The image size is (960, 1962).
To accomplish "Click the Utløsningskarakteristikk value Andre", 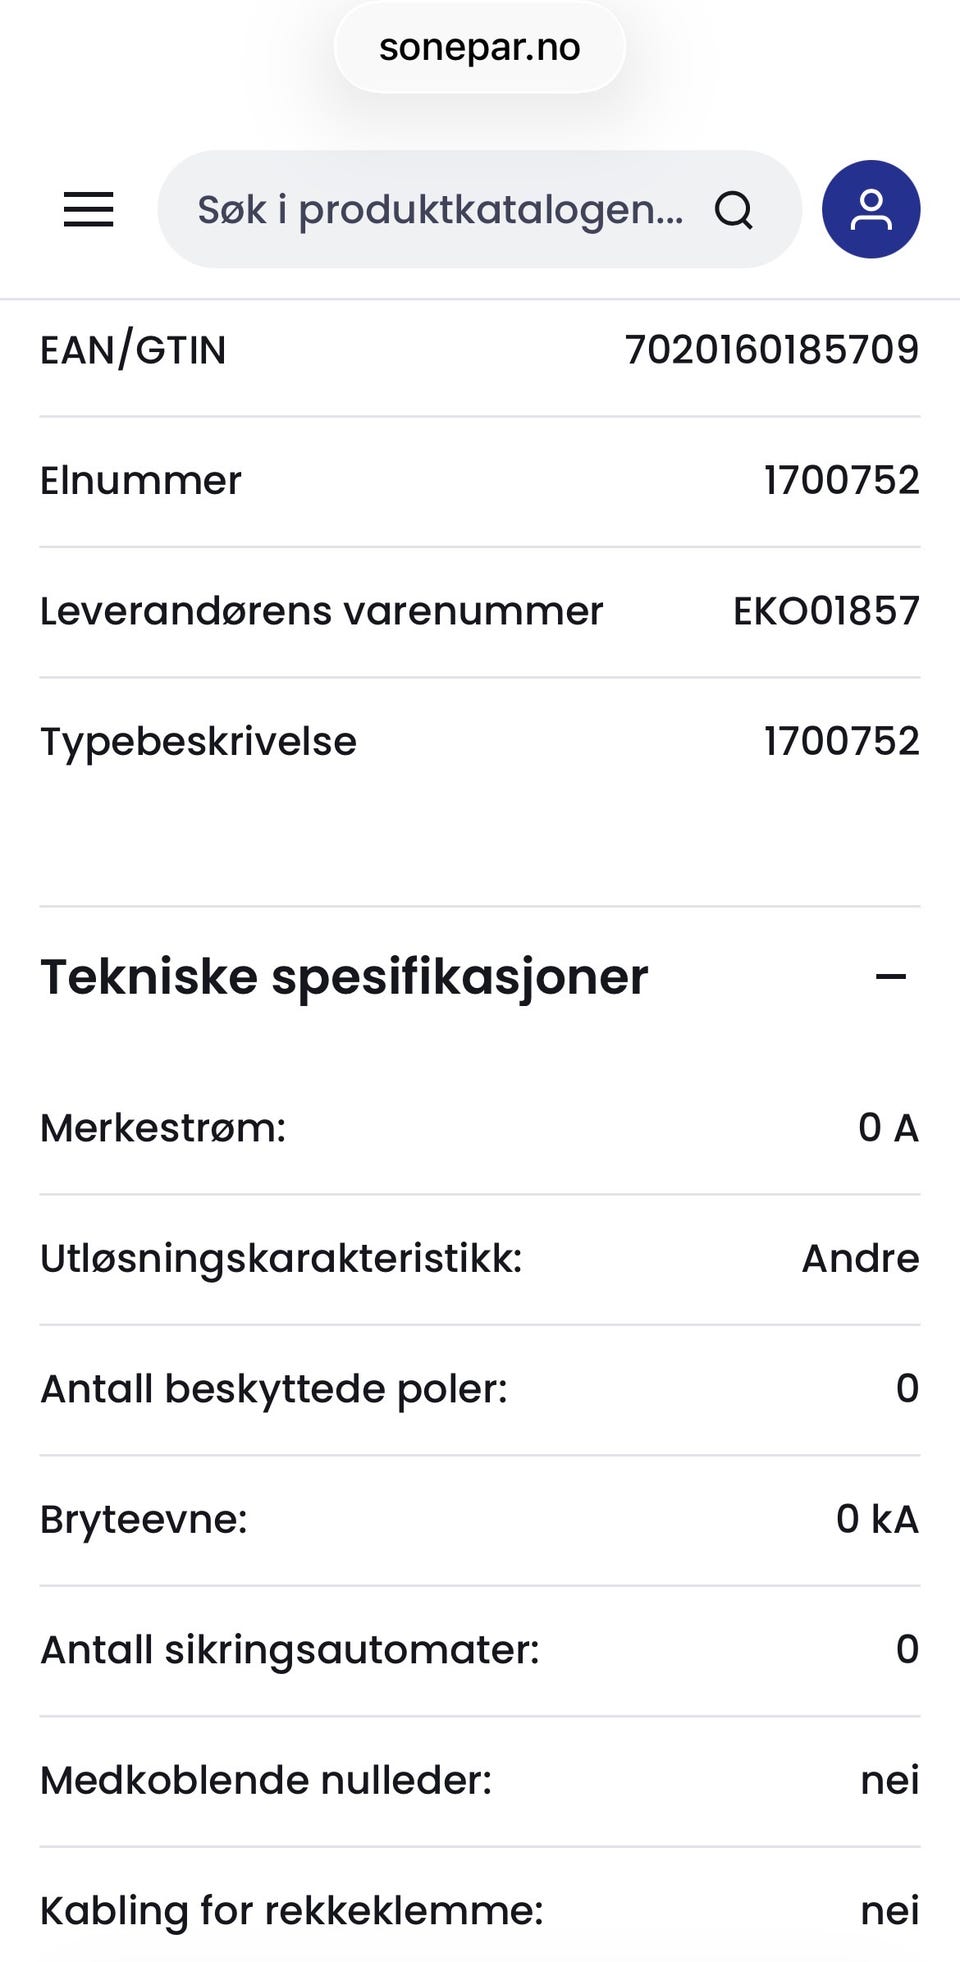I will [860, 1258].
